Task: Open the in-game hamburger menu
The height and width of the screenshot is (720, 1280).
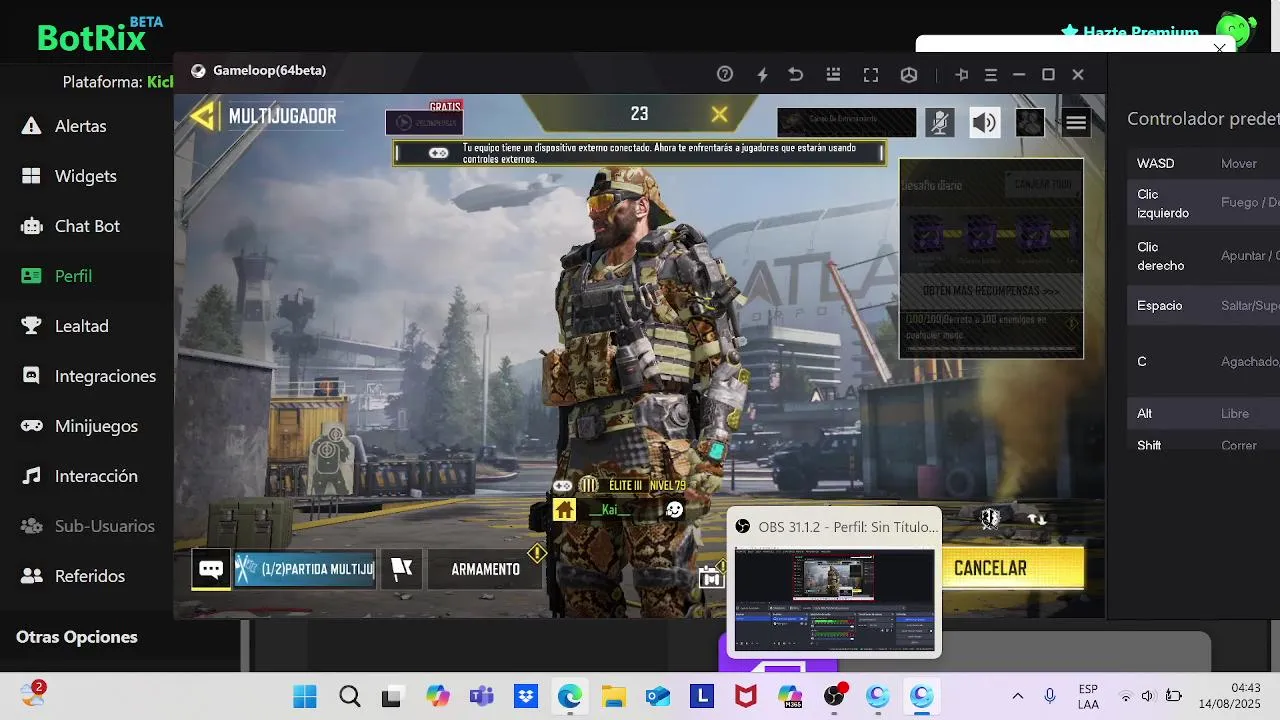Action: (1076, 122)
